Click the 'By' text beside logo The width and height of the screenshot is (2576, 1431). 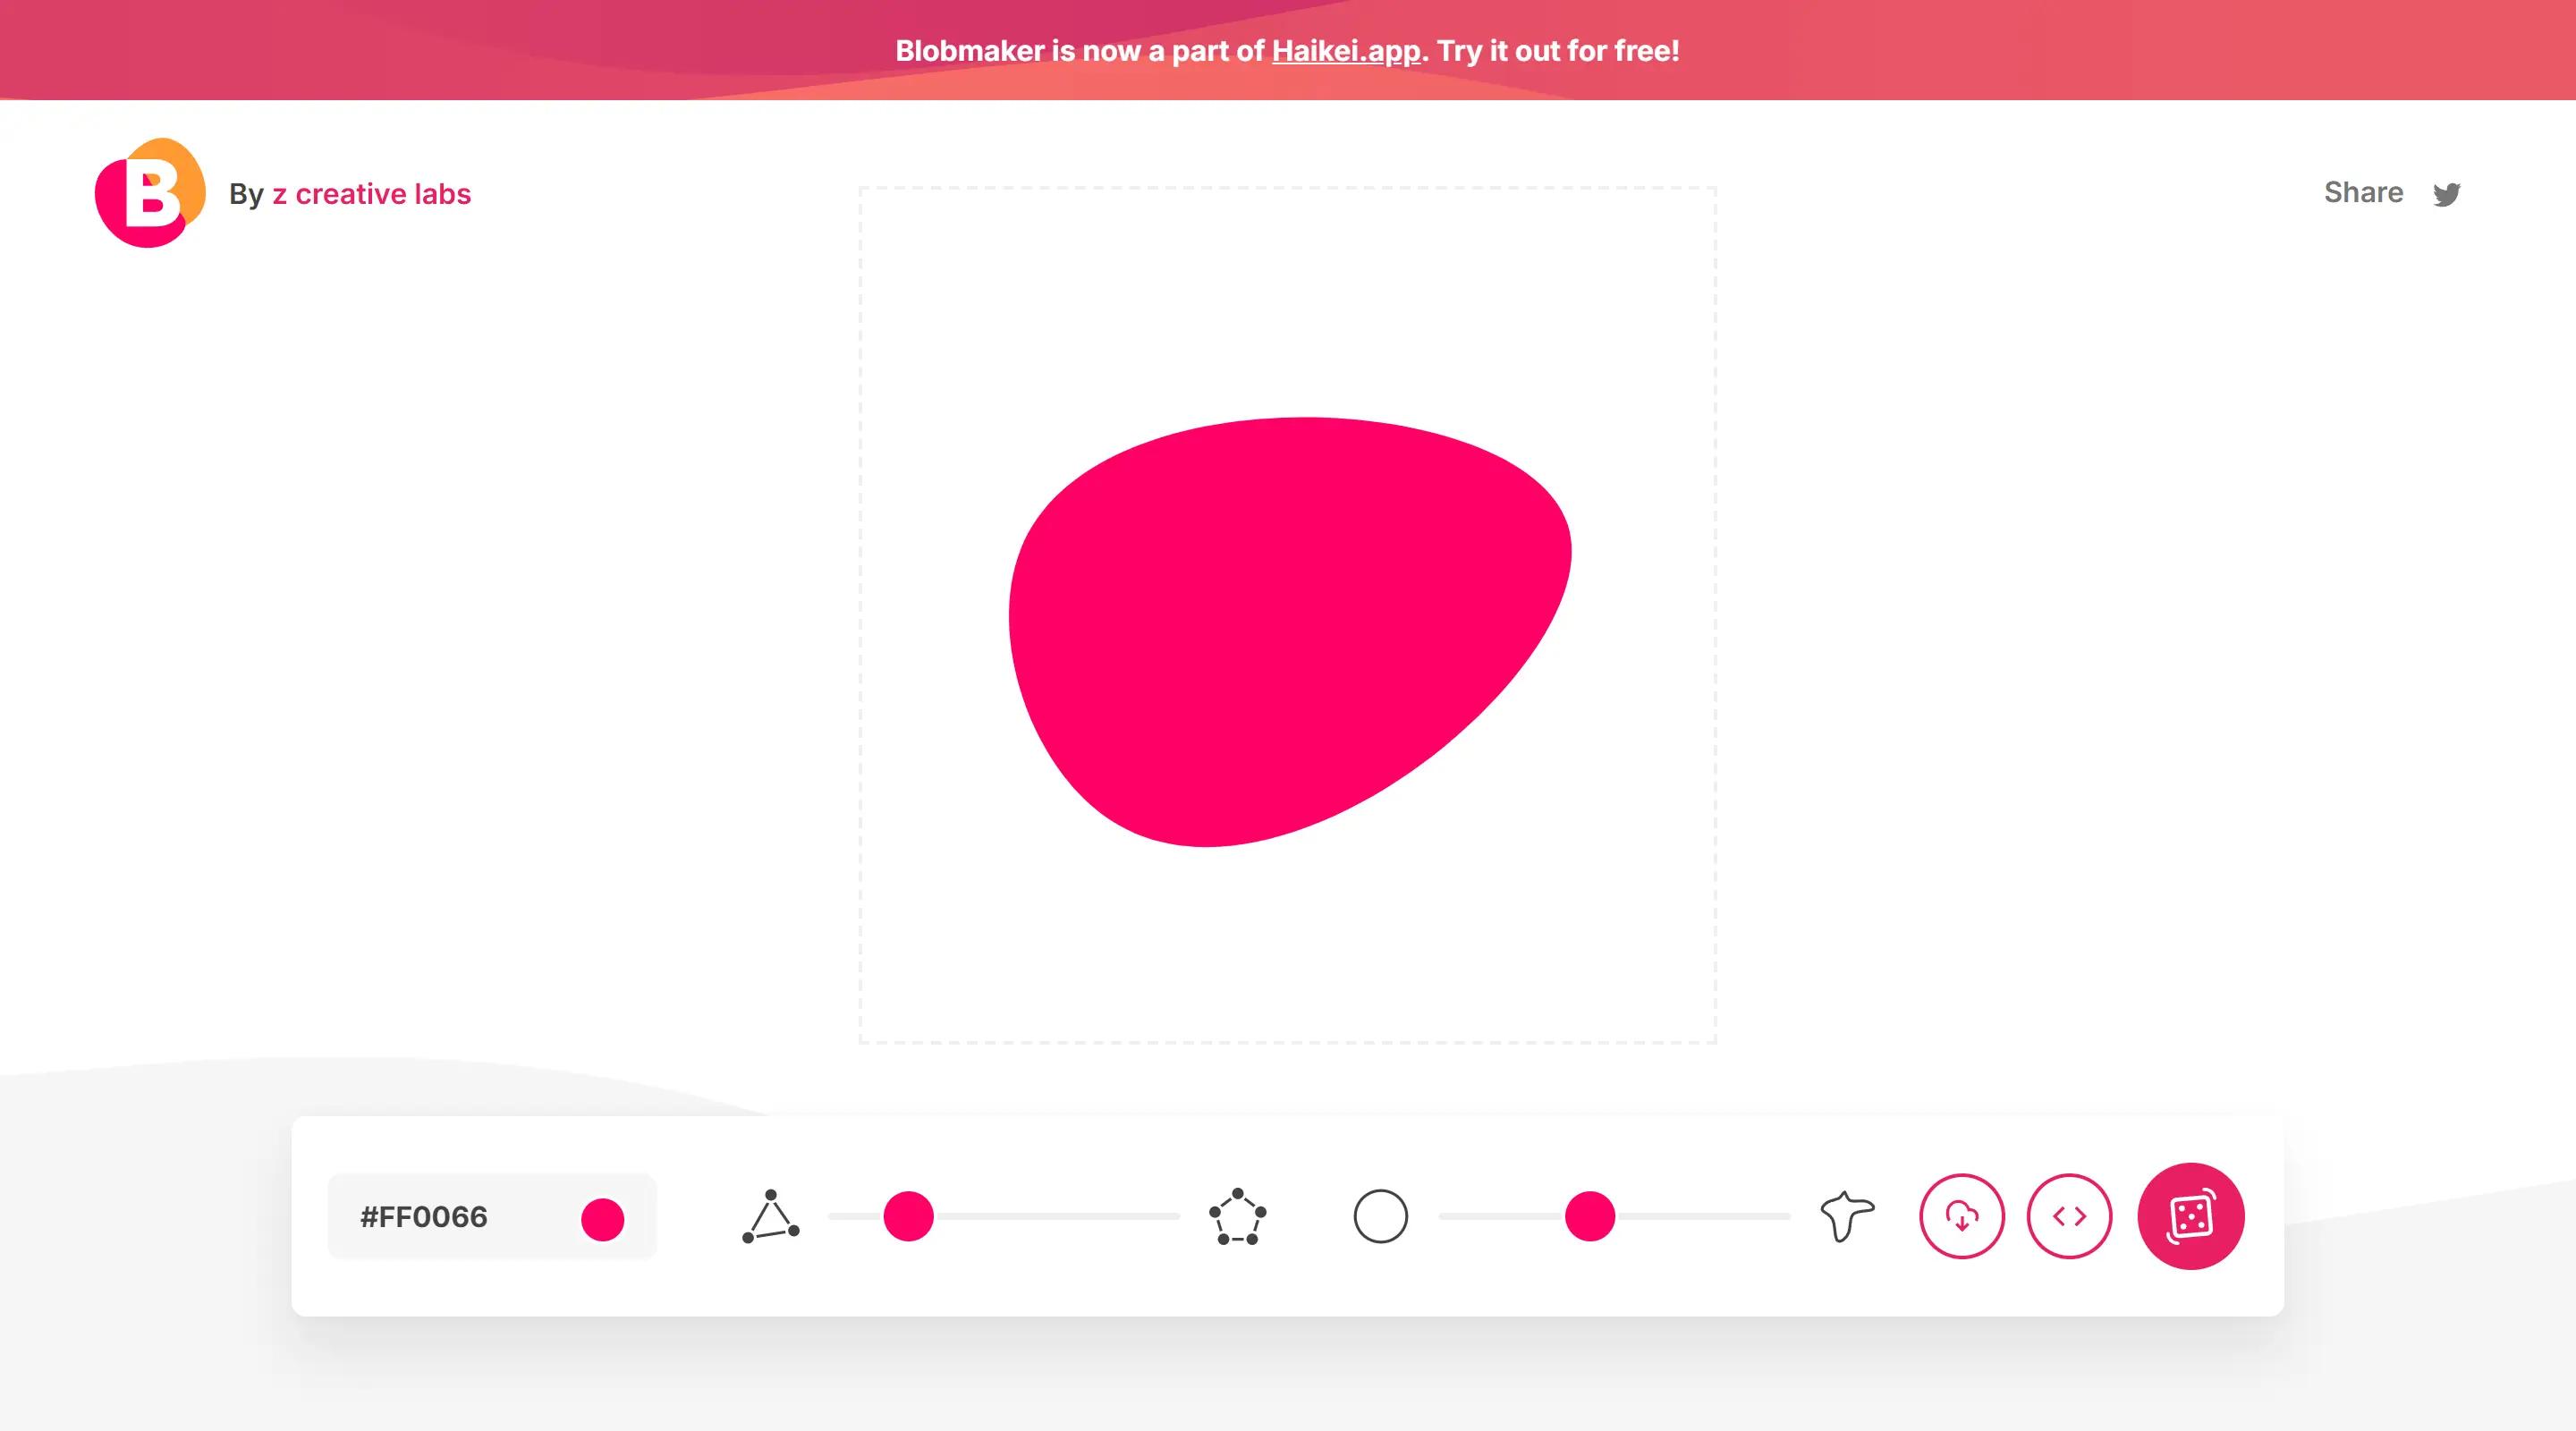tap(246, 194)
